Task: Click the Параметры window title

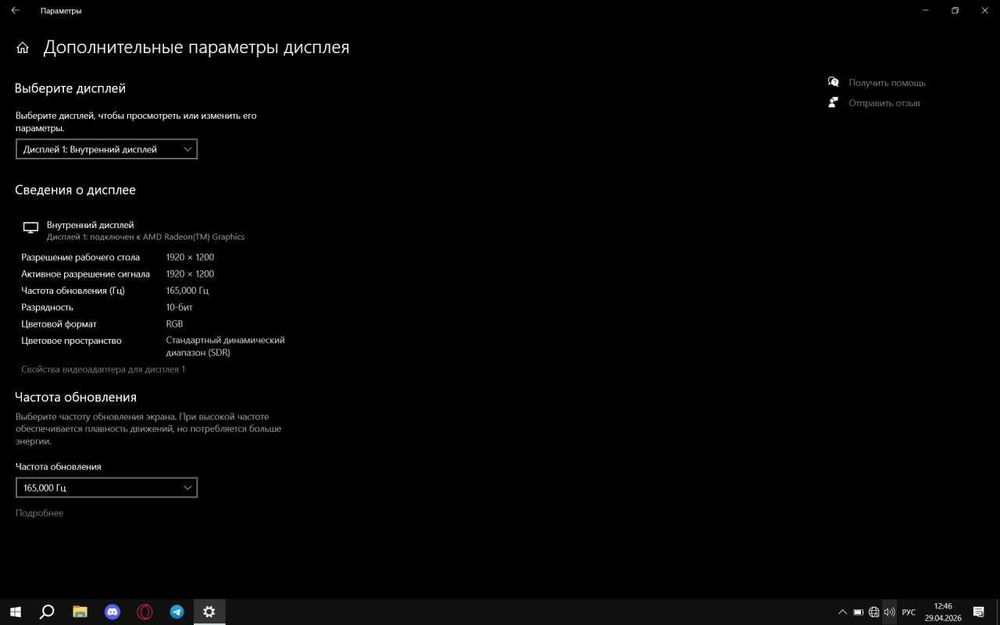Action: point(61,11)
